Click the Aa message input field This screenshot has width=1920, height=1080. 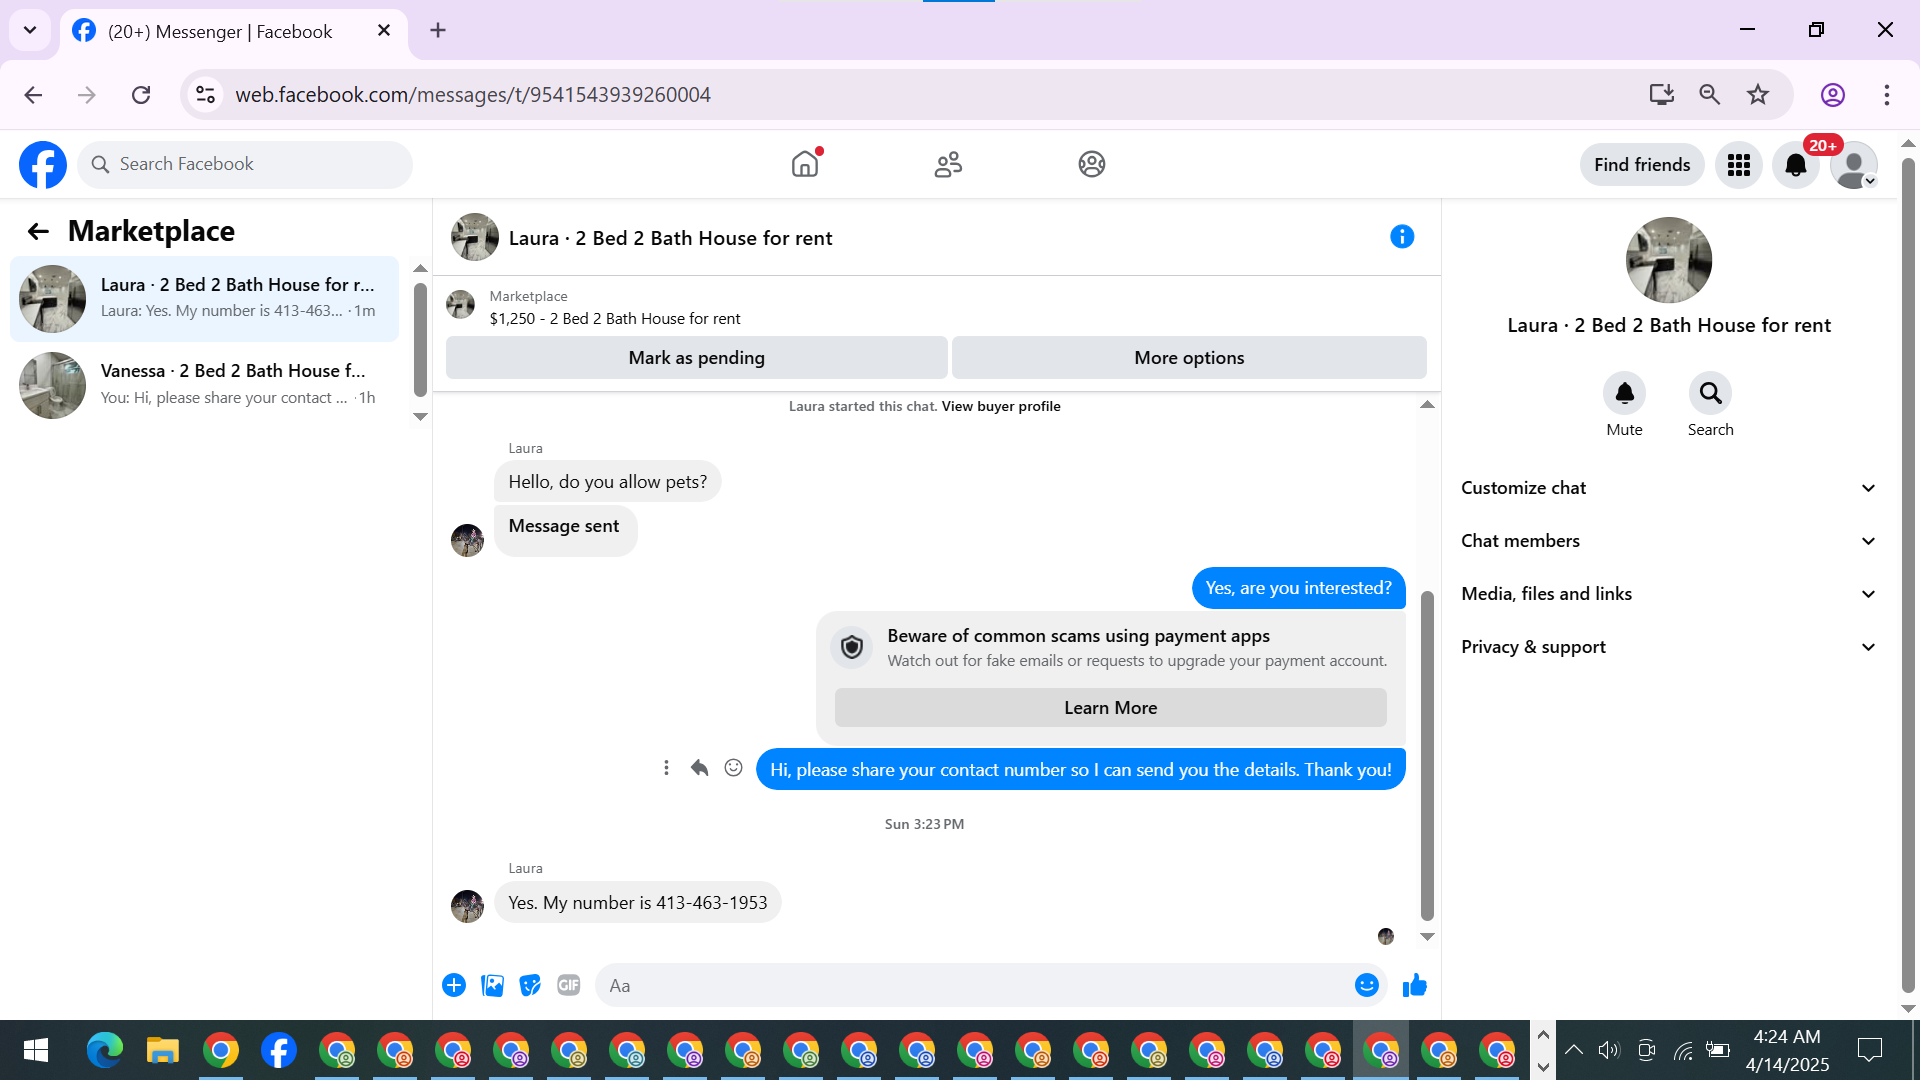[x=975, y=986]
